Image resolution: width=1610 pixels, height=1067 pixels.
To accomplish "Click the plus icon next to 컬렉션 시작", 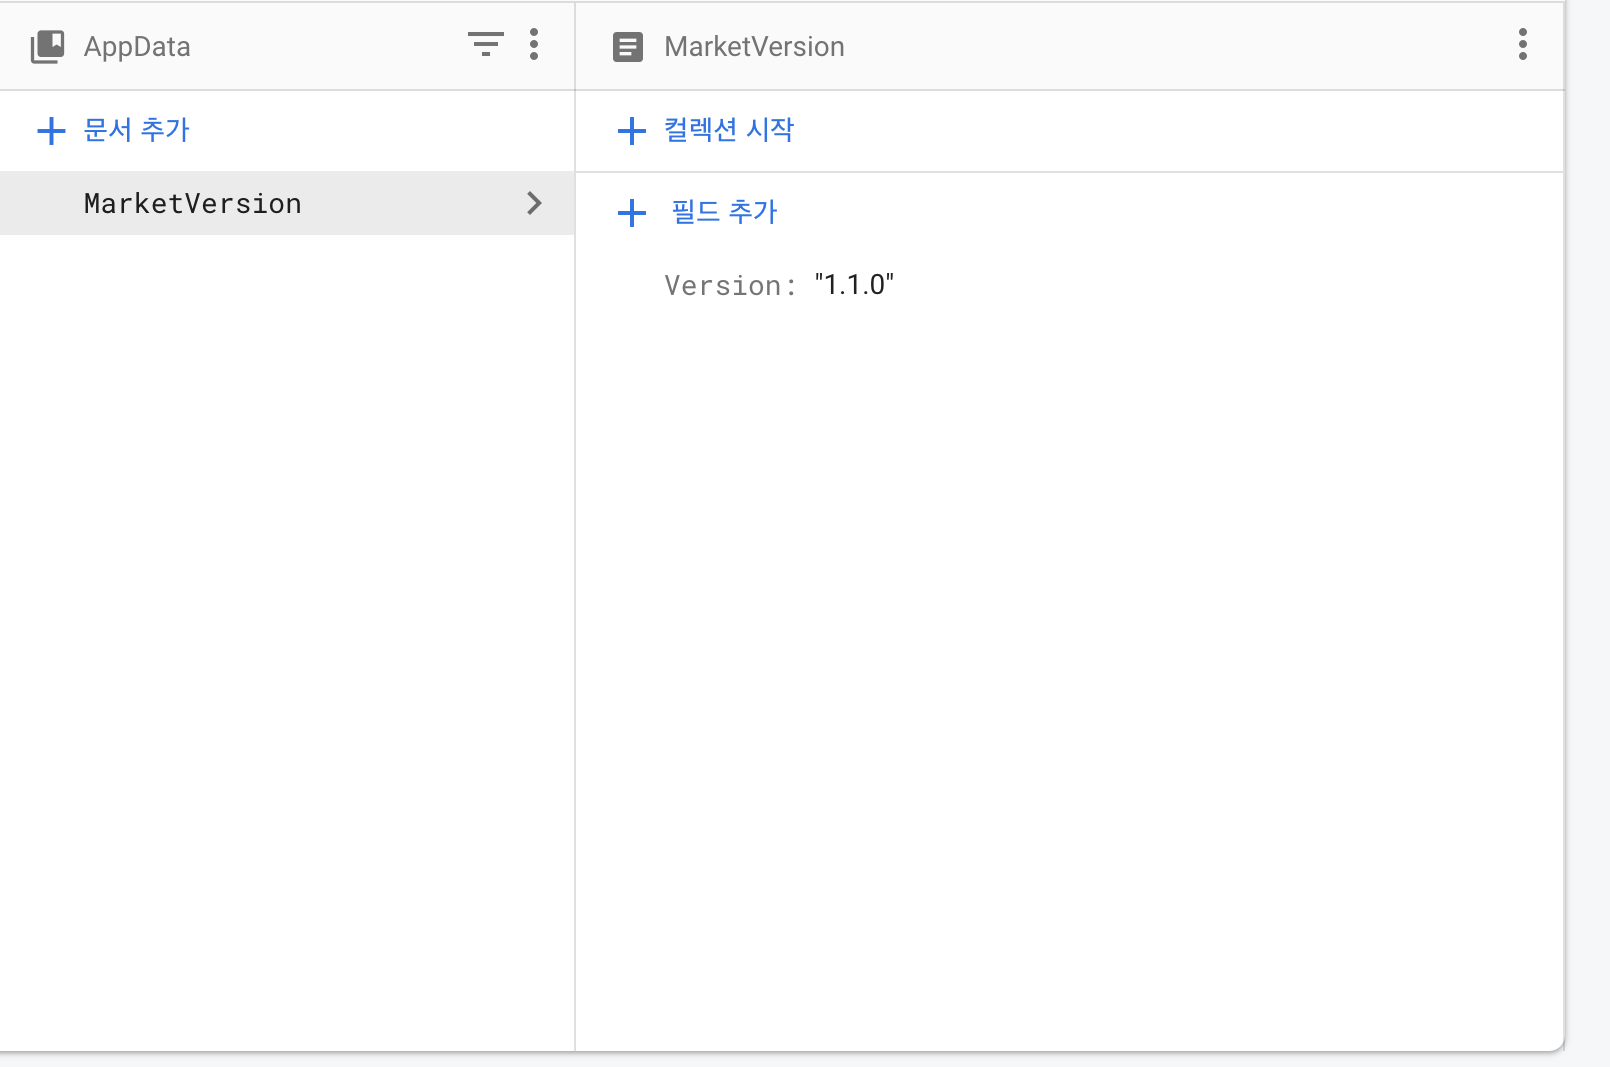I will [x=631, y=130].
